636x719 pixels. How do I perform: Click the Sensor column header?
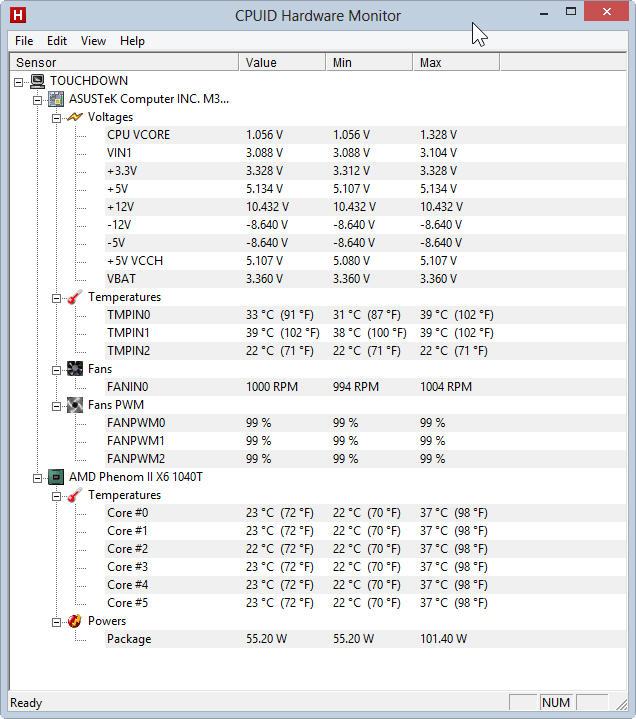[124, 62]
